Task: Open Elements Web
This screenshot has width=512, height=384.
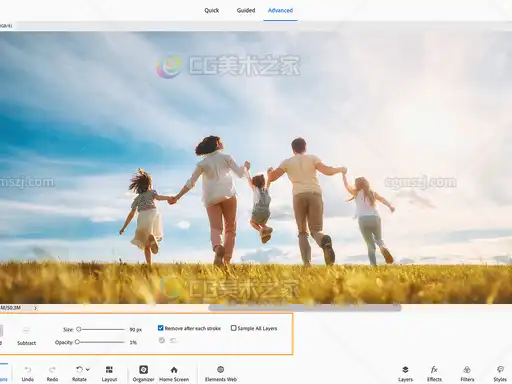Action: click(x=221, y=374)
